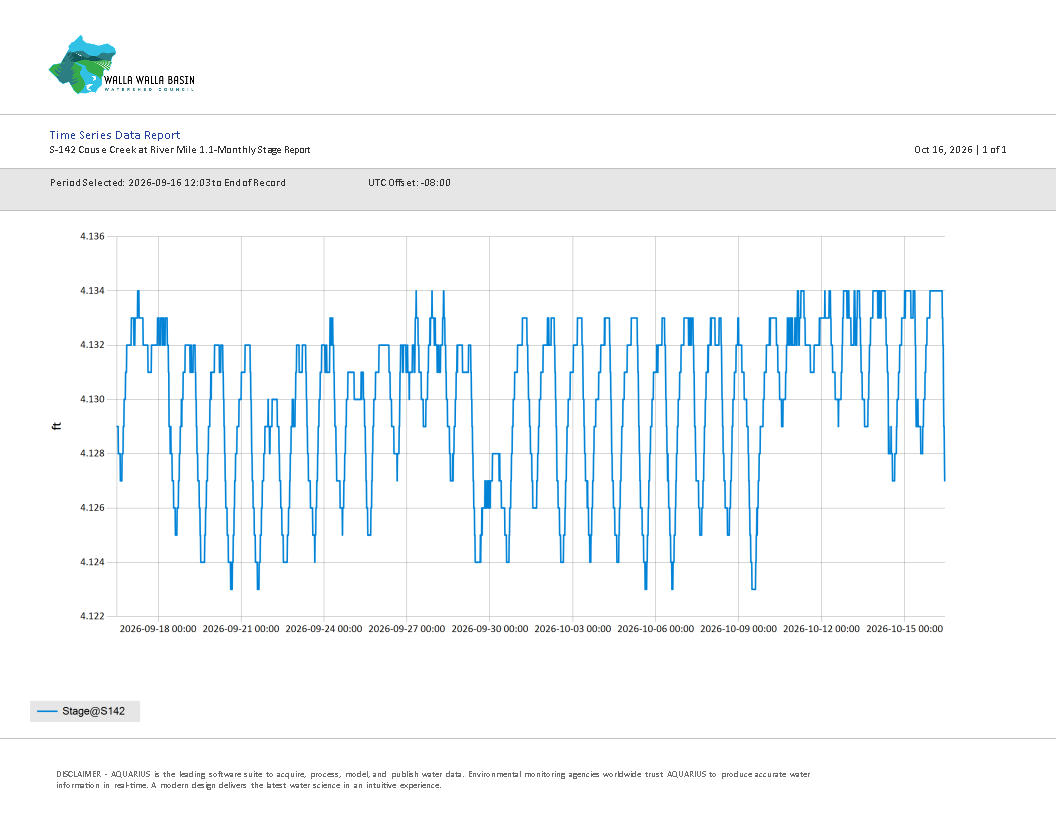The image size is (1056, 816).
Task: Click the 2026-09-18 00:00 axis label
Action: tap(158, 629)
